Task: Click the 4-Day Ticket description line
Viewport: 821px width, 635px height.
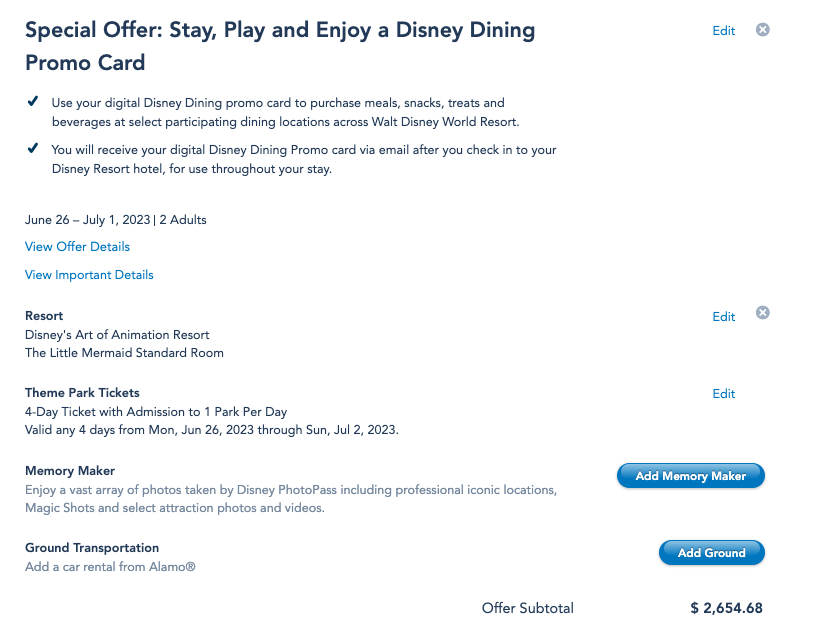Action: (156, 412)
